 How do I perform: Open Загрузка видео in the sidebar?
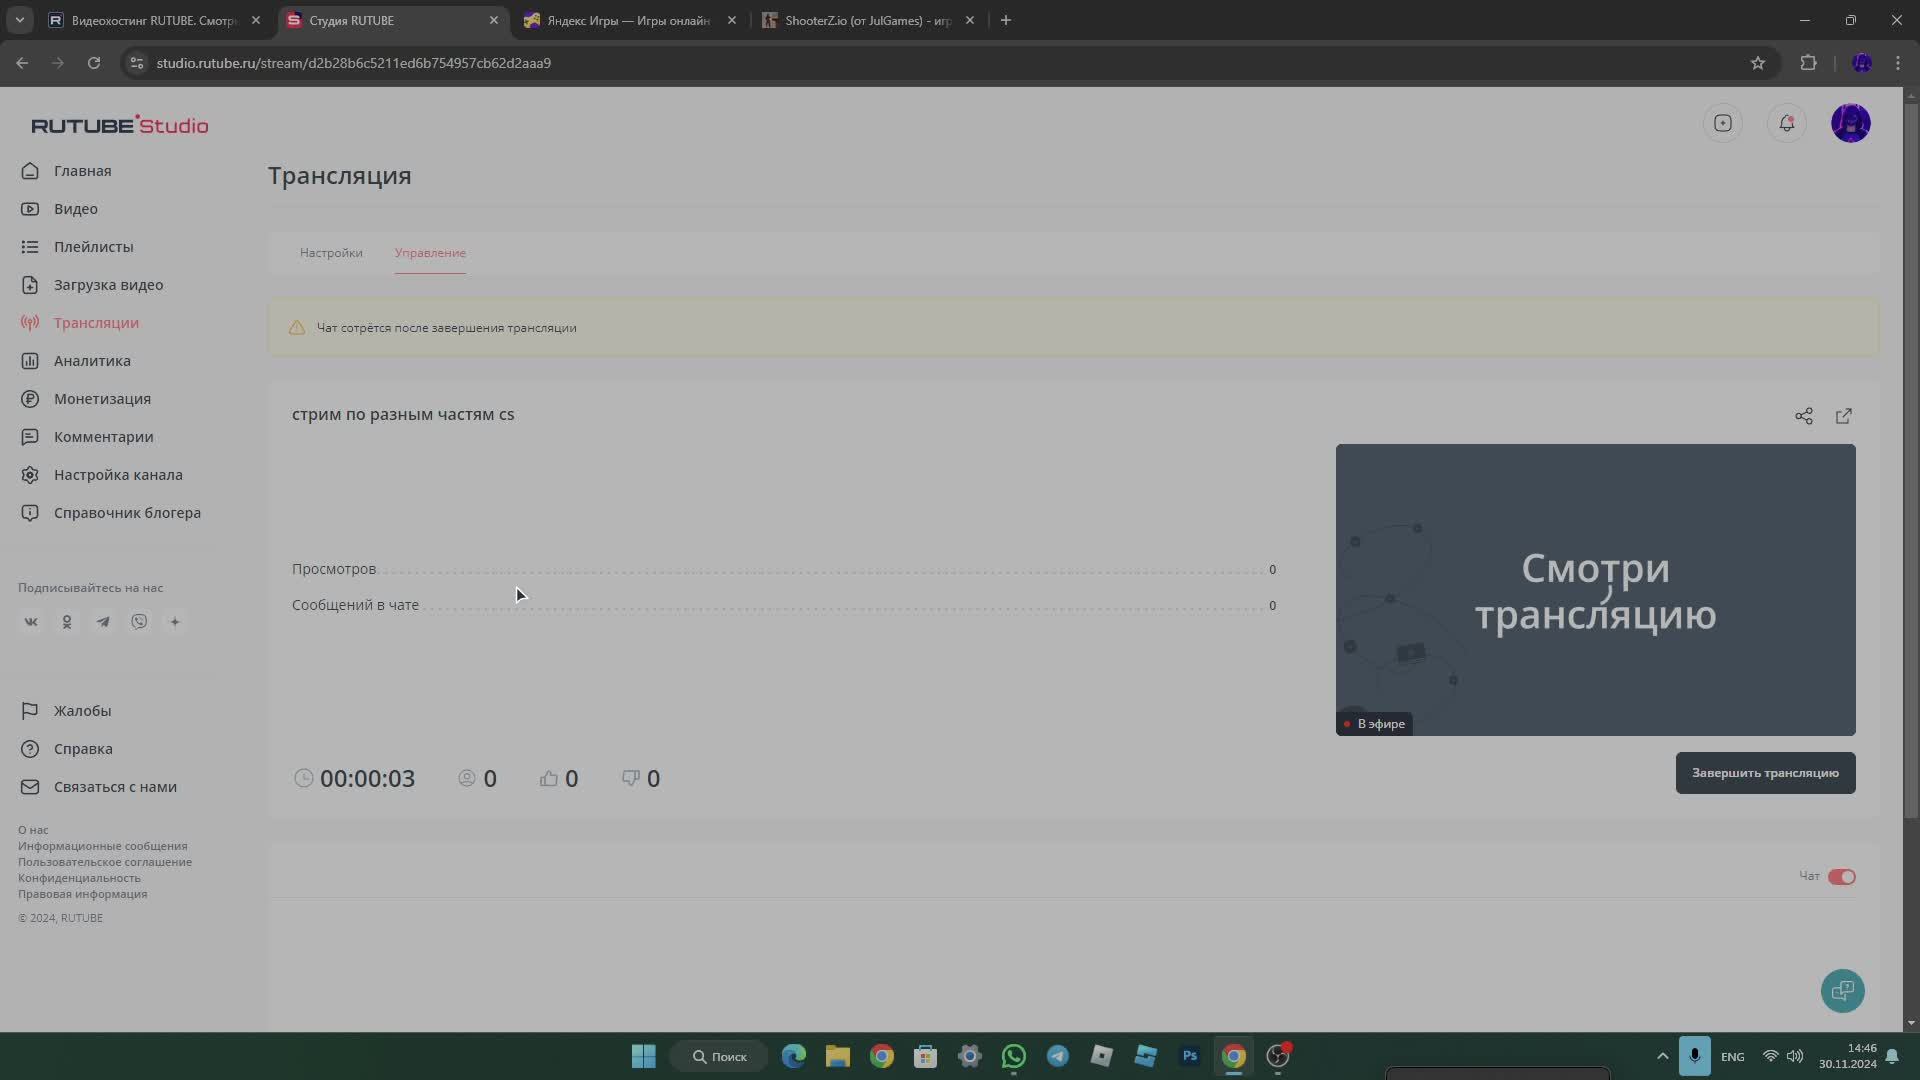[x=108, y=284]
